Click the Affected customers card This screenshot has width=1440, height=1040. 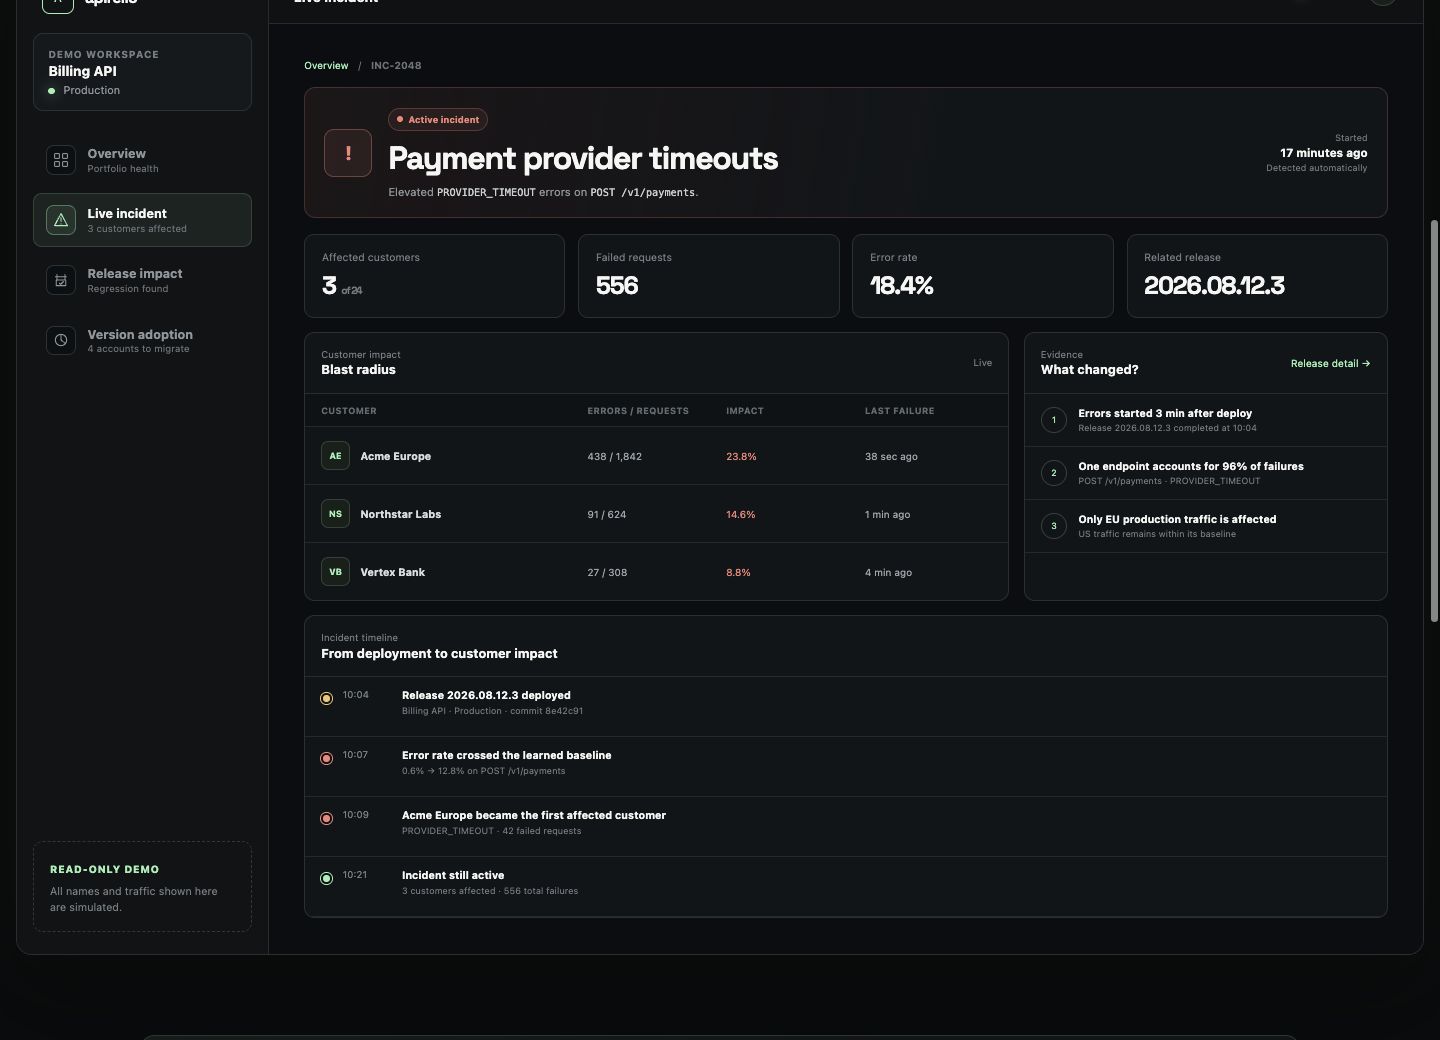[434, 276]
